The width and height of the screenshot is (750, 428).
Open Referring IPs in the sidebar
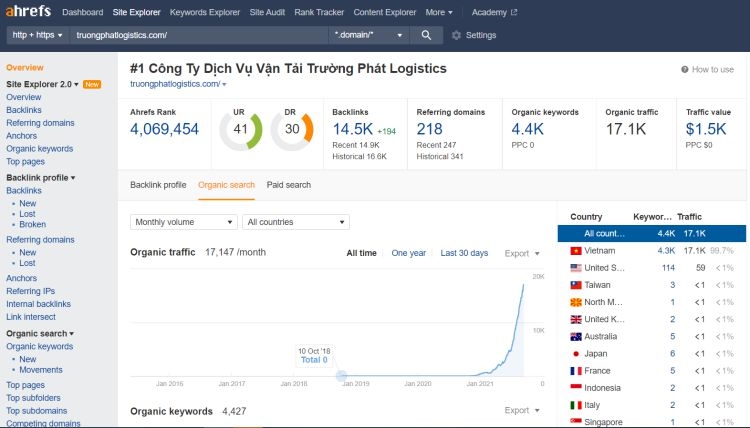coord(31,291)
